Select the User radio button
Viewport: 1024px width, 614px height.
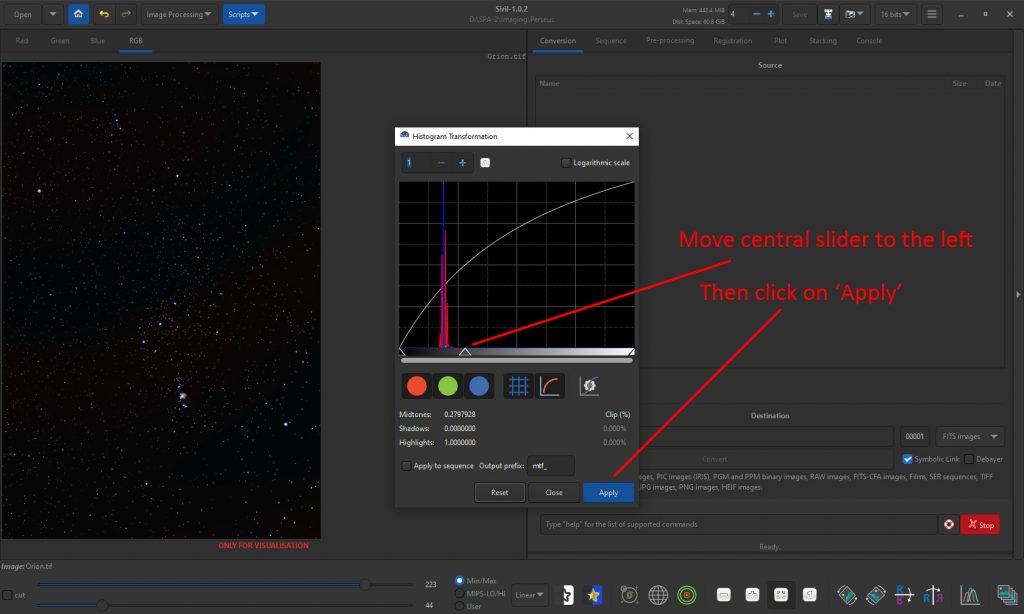click(x=460, y=606)
